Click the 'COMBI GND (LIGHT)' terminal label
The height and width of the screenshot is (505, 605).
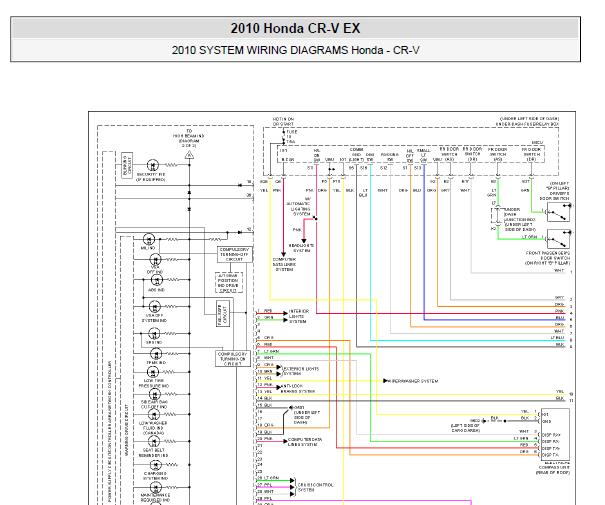pos(356,154)
